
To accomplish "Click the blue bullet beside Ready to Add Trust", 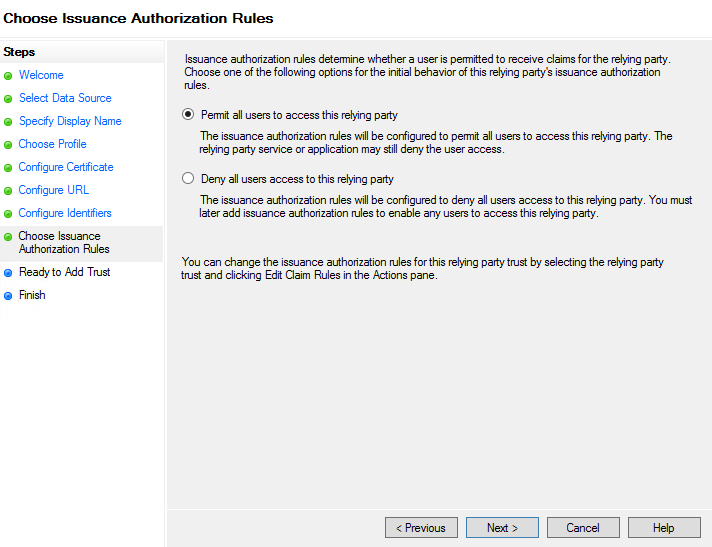I will (8, 273).
